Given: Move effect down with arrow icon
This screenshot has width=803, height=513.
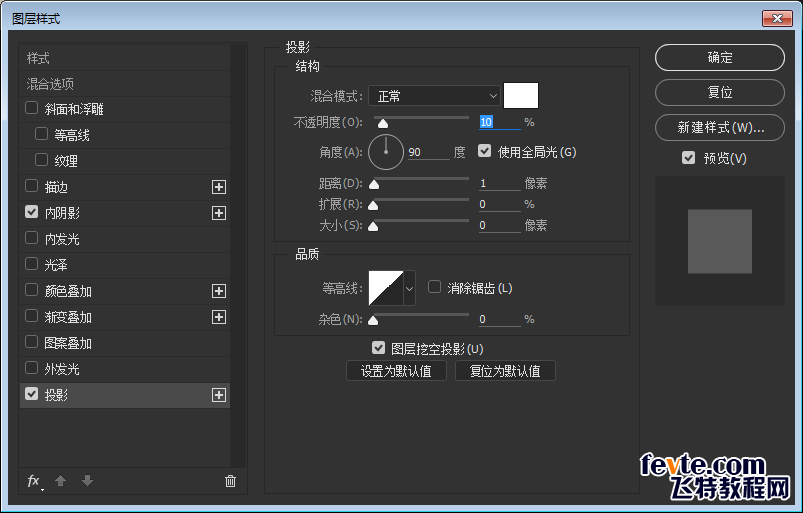Looking at the screenshot, I should click(88, 481).
